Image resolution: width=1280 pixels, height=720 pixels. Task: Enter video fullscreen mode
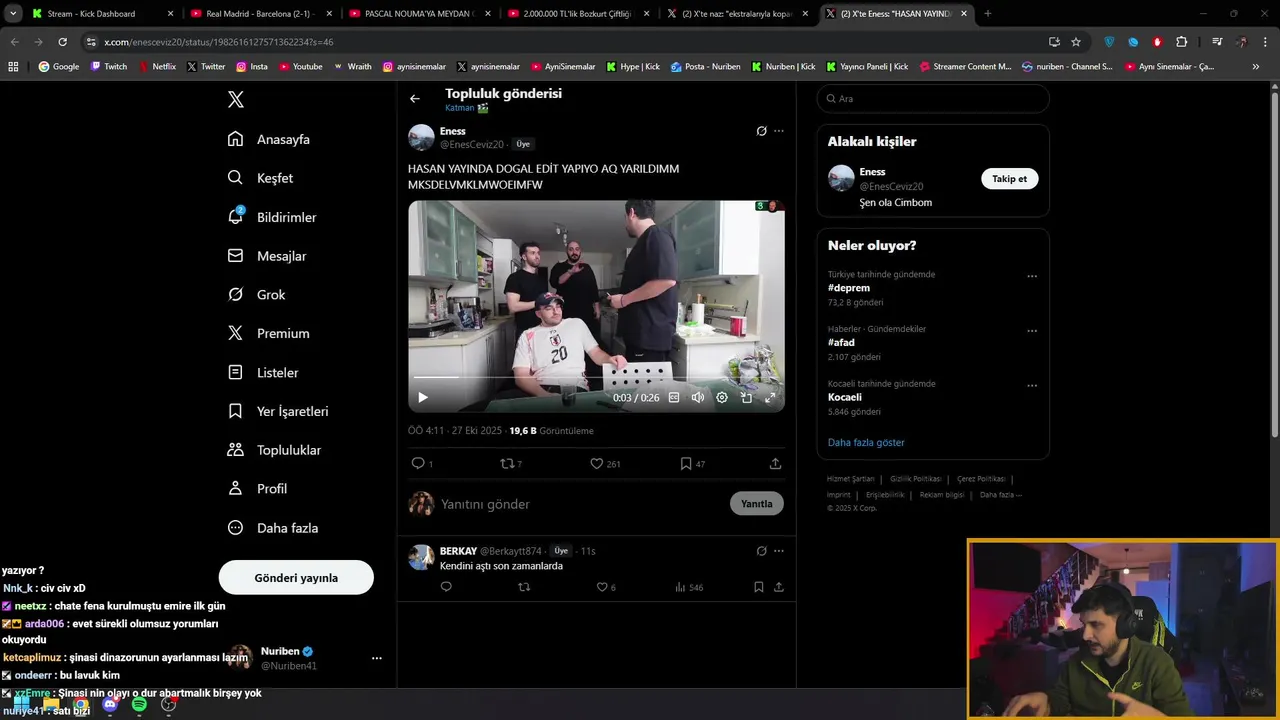770,397
